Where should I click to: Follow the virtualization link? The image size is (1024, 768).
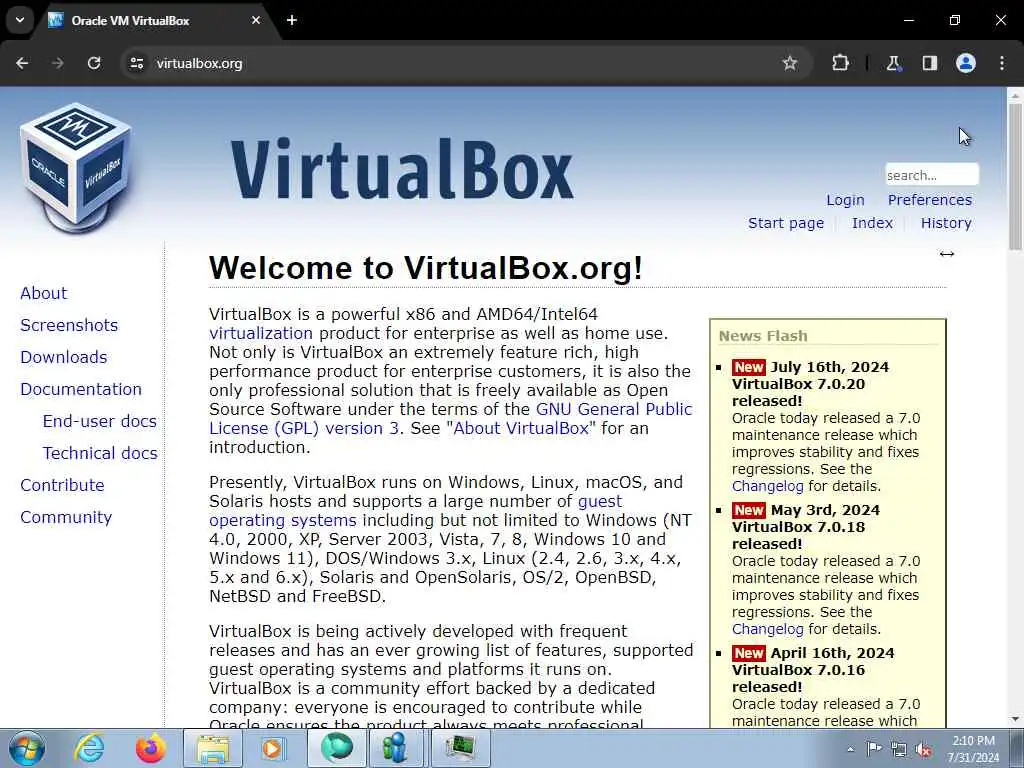261,334
